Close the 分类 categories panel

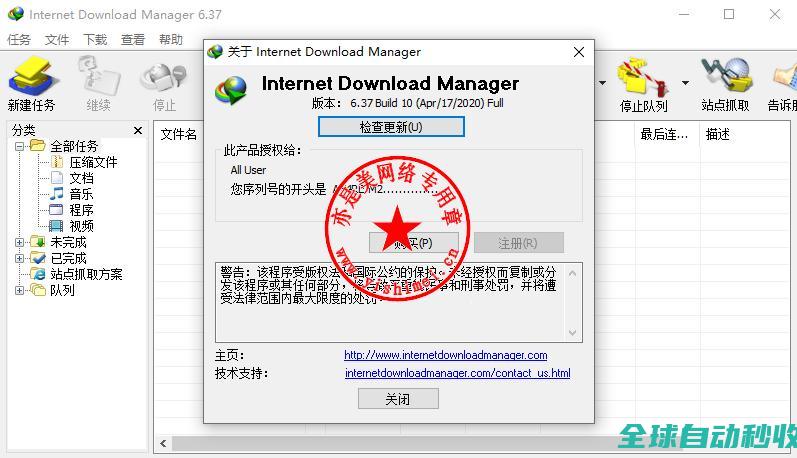pos(138,130)
